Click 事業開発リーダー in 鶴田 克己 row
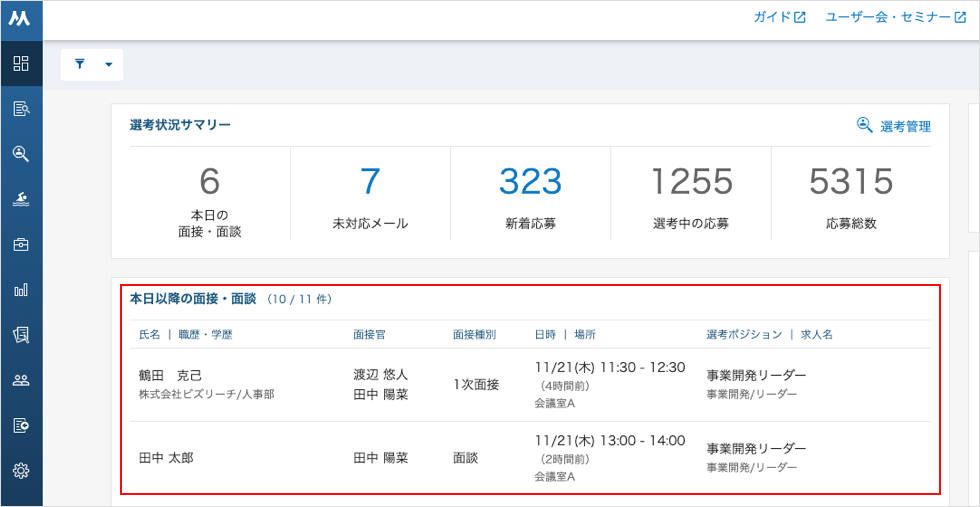Viewport: 980px width, 507px height. (x=756, y=375)
